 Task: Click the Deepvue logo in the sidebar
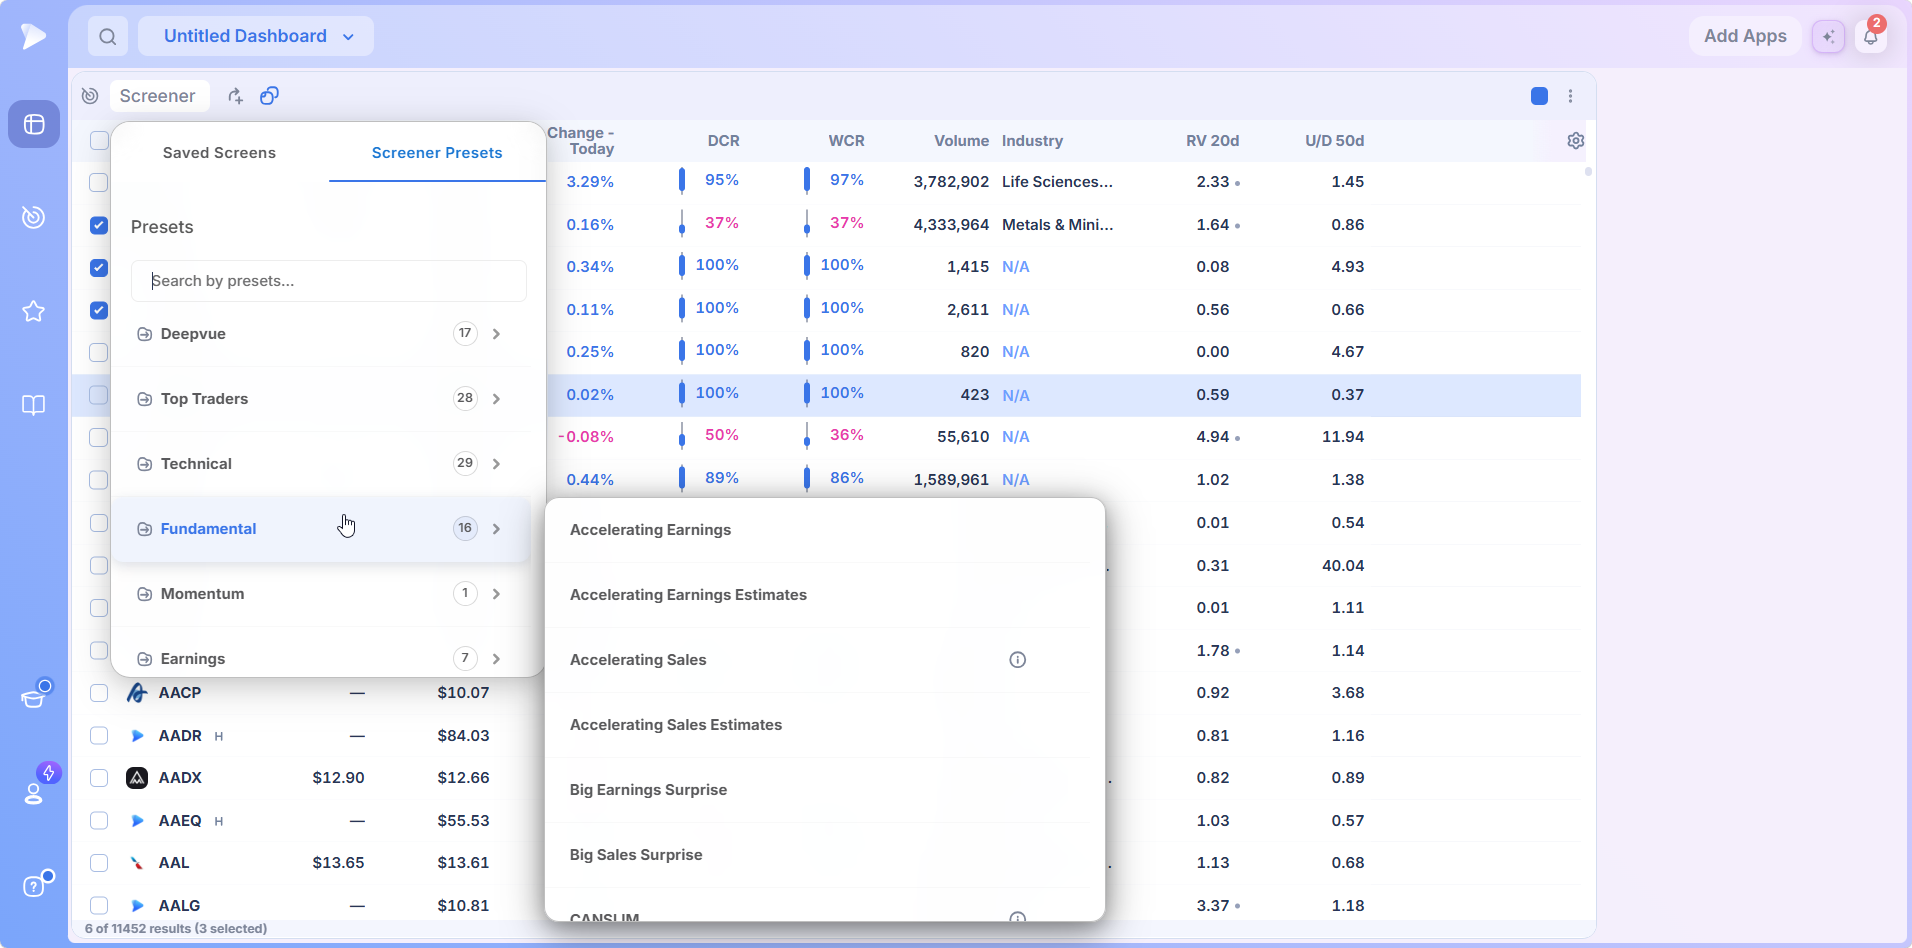(33, 36)
